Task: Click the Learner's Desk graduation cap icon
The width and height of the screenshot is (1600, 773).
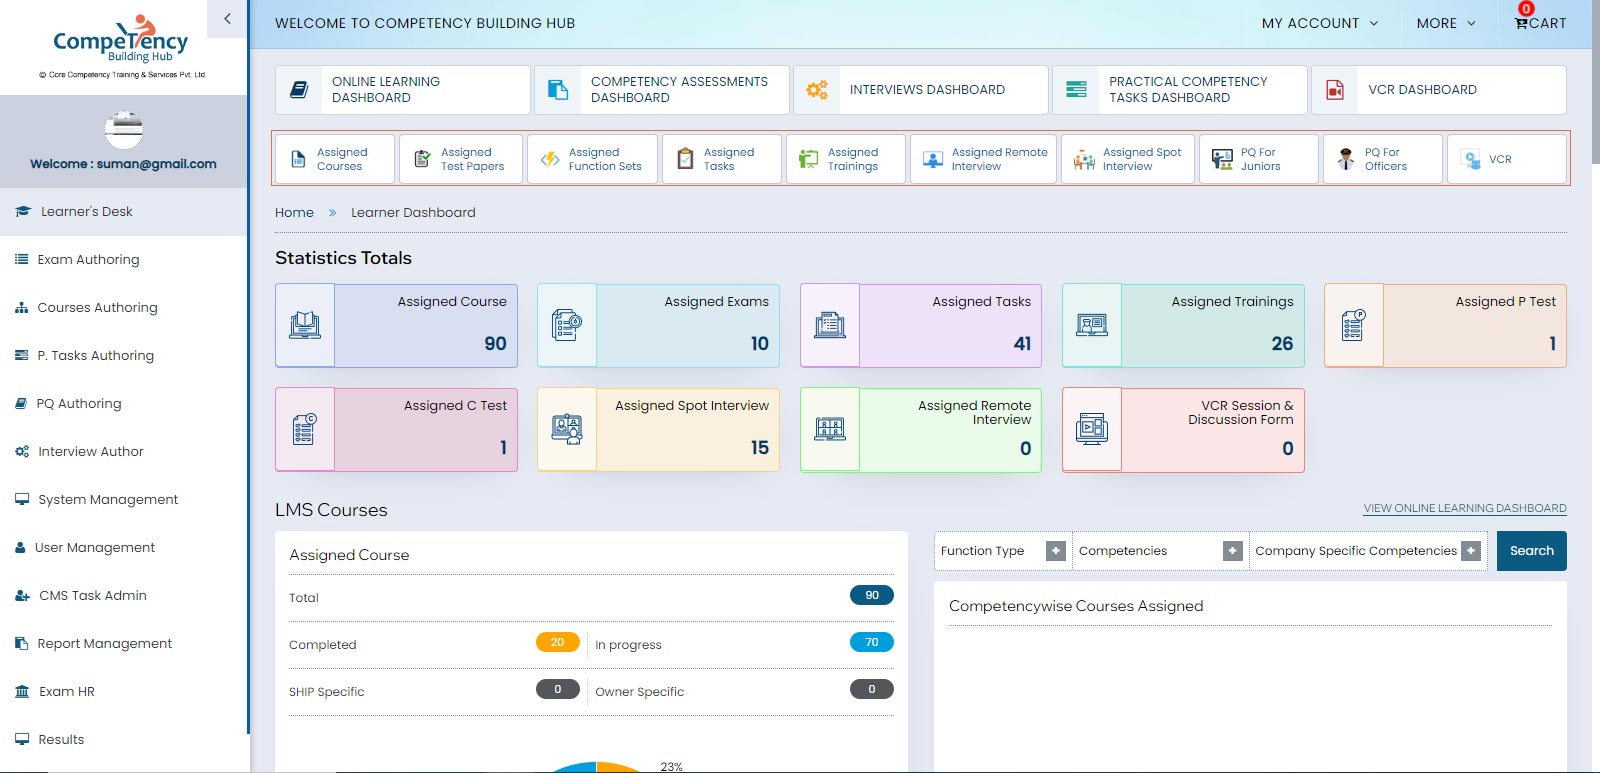Action: [x=23, y=212]
